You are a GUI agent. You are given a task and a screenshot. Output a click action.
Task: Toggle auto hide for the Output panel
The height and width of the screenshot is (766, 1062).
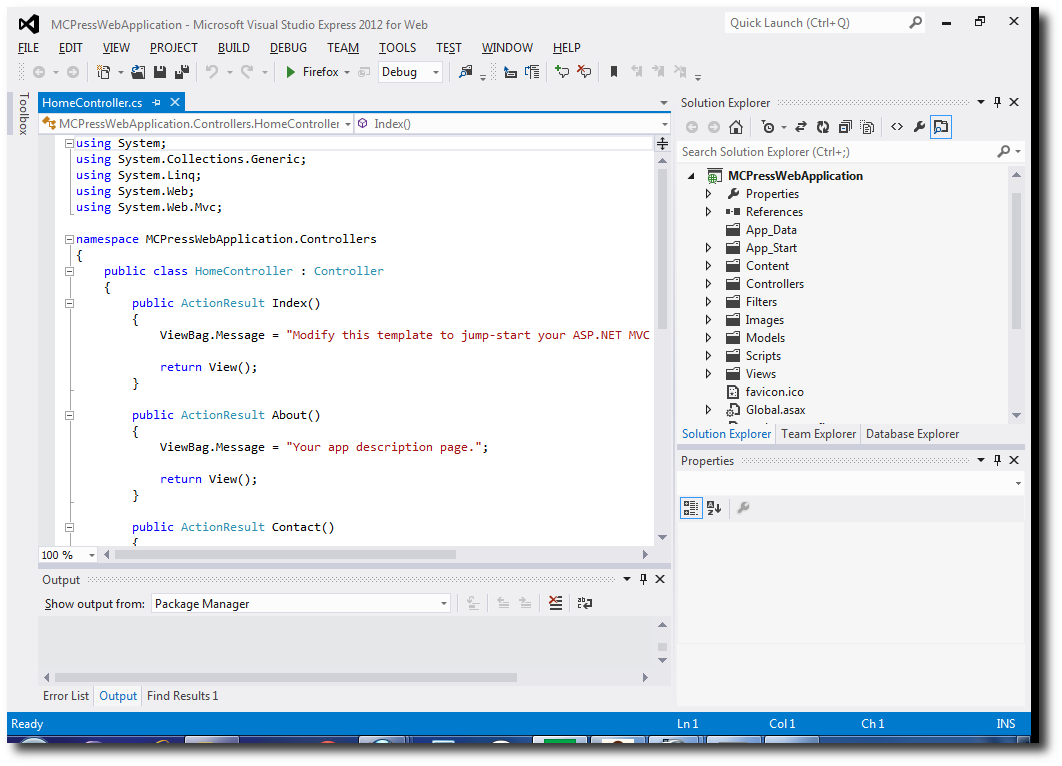coord(643,579)
